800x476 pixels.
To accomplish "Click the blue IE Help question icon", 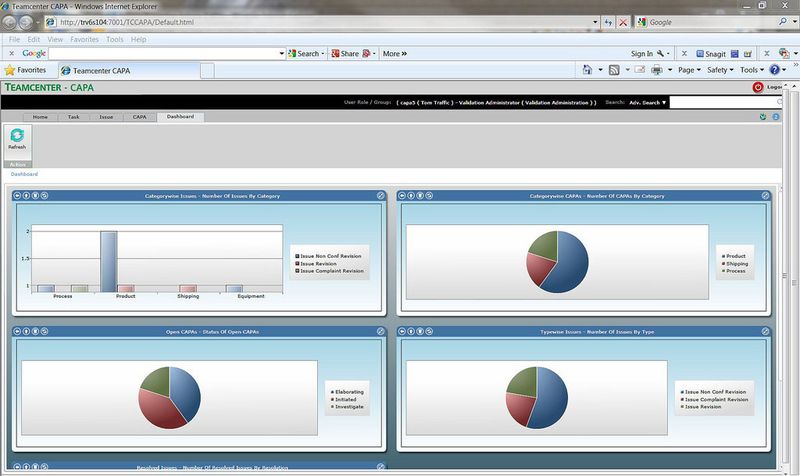I will (x=774, y=70).
